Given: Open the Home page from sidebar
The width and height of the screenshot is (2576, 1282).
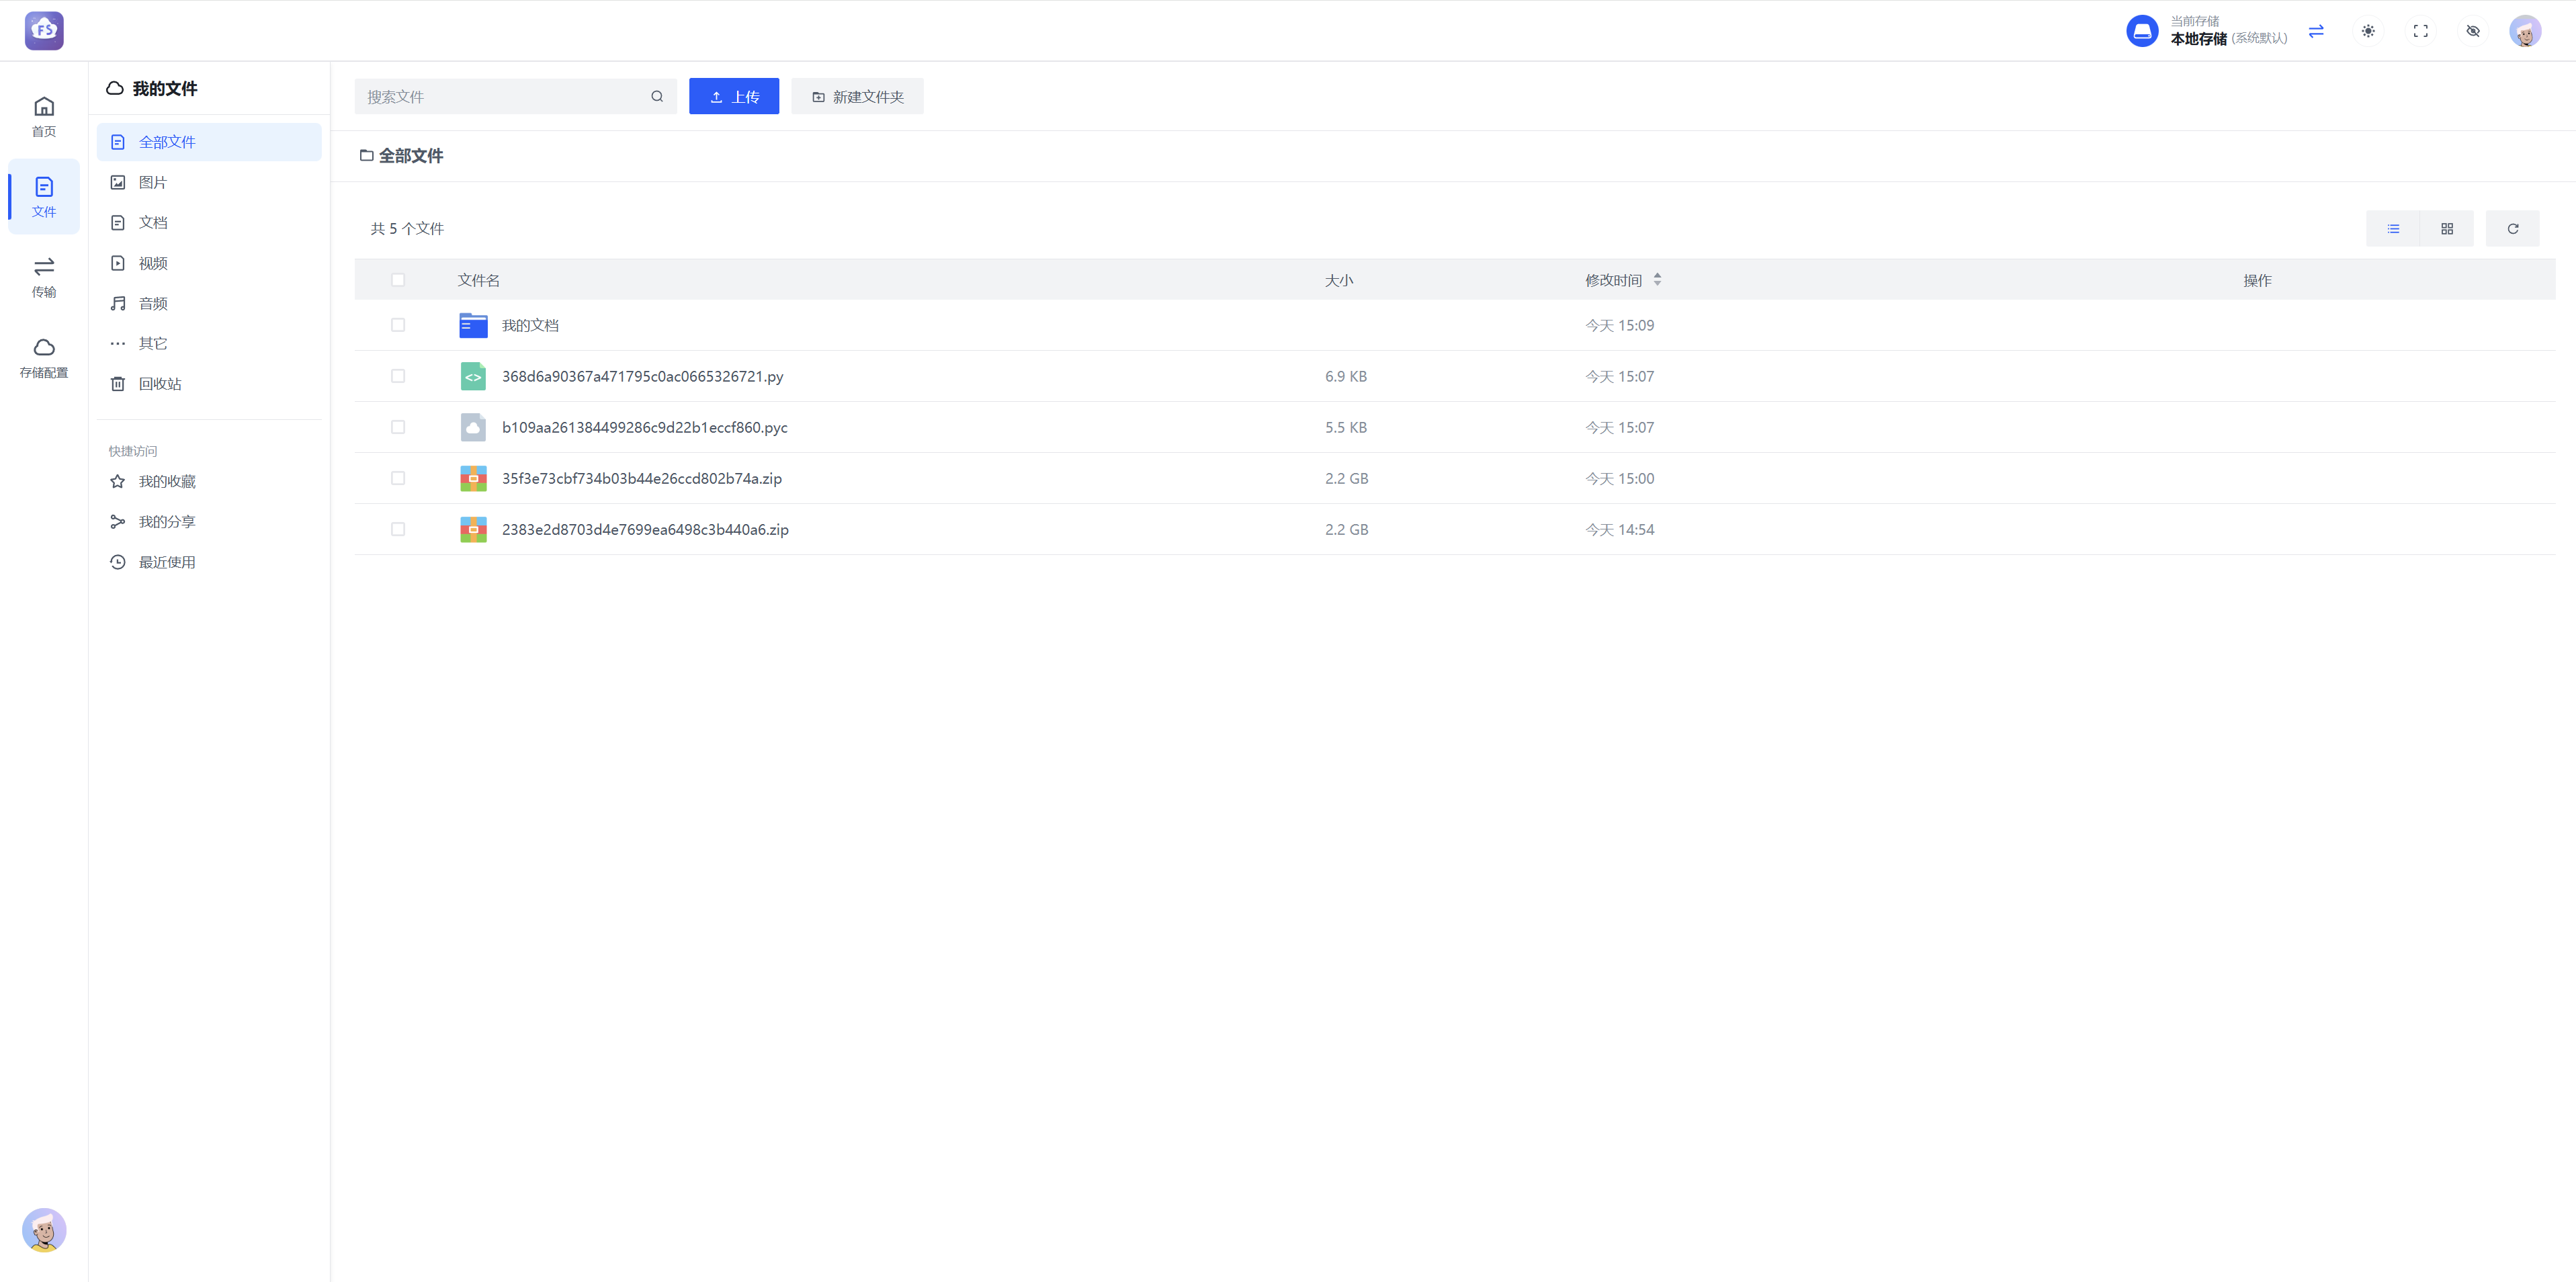Looking at the screenshot, I should [x=44, y=116].
